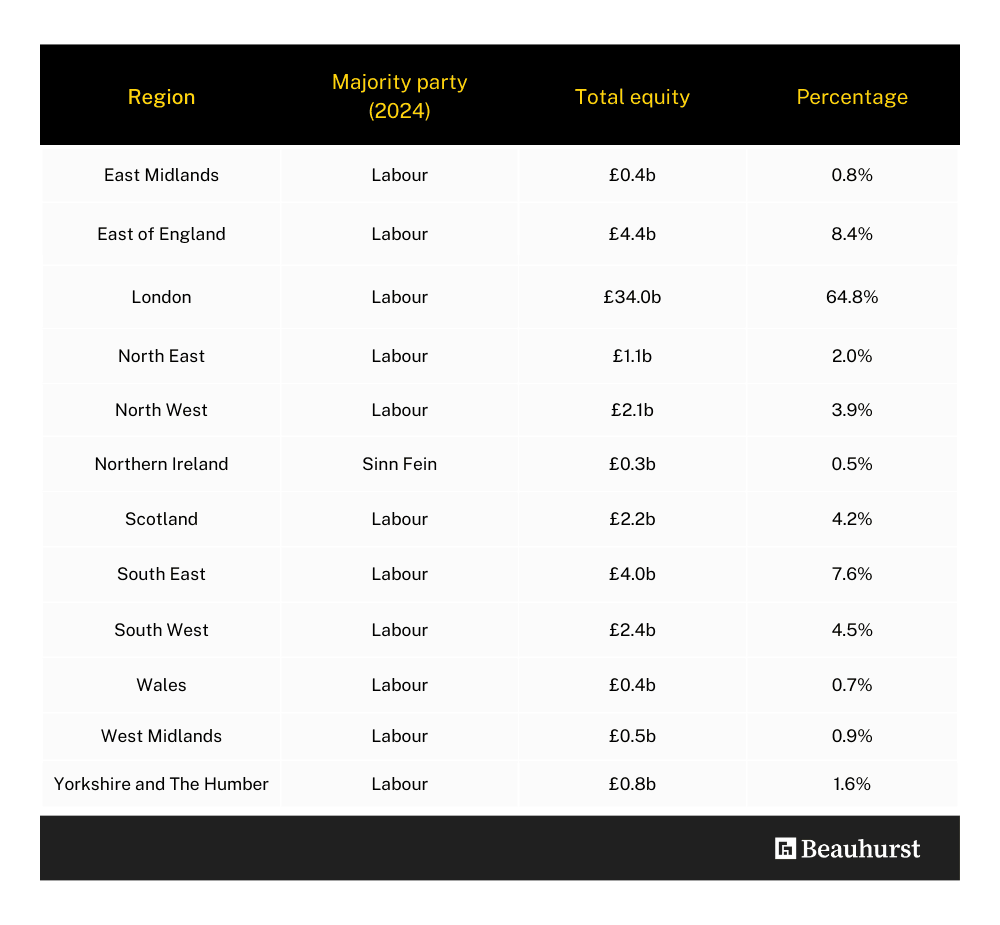Select Scotland's £2.2b equity value

pos(632,519)
